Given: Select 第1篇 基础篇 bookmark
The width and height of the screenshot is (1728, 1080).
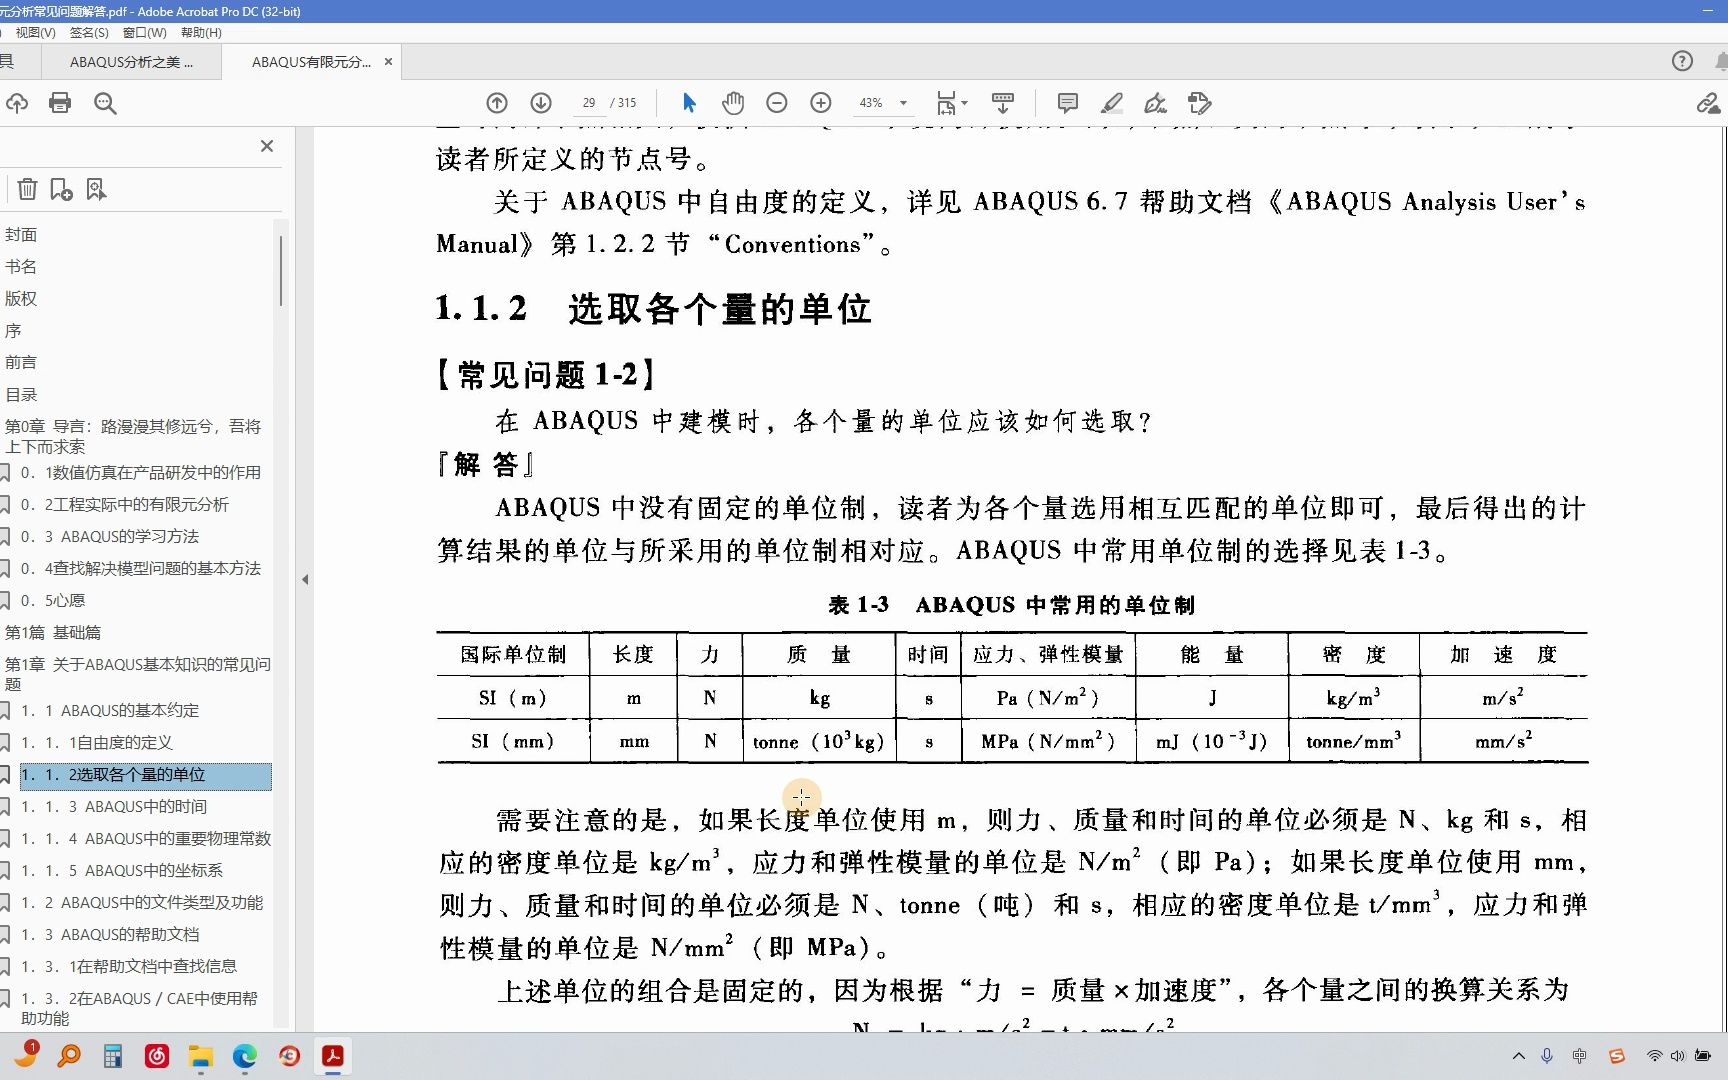Looking at the screenshot, I should click(53, 632).
